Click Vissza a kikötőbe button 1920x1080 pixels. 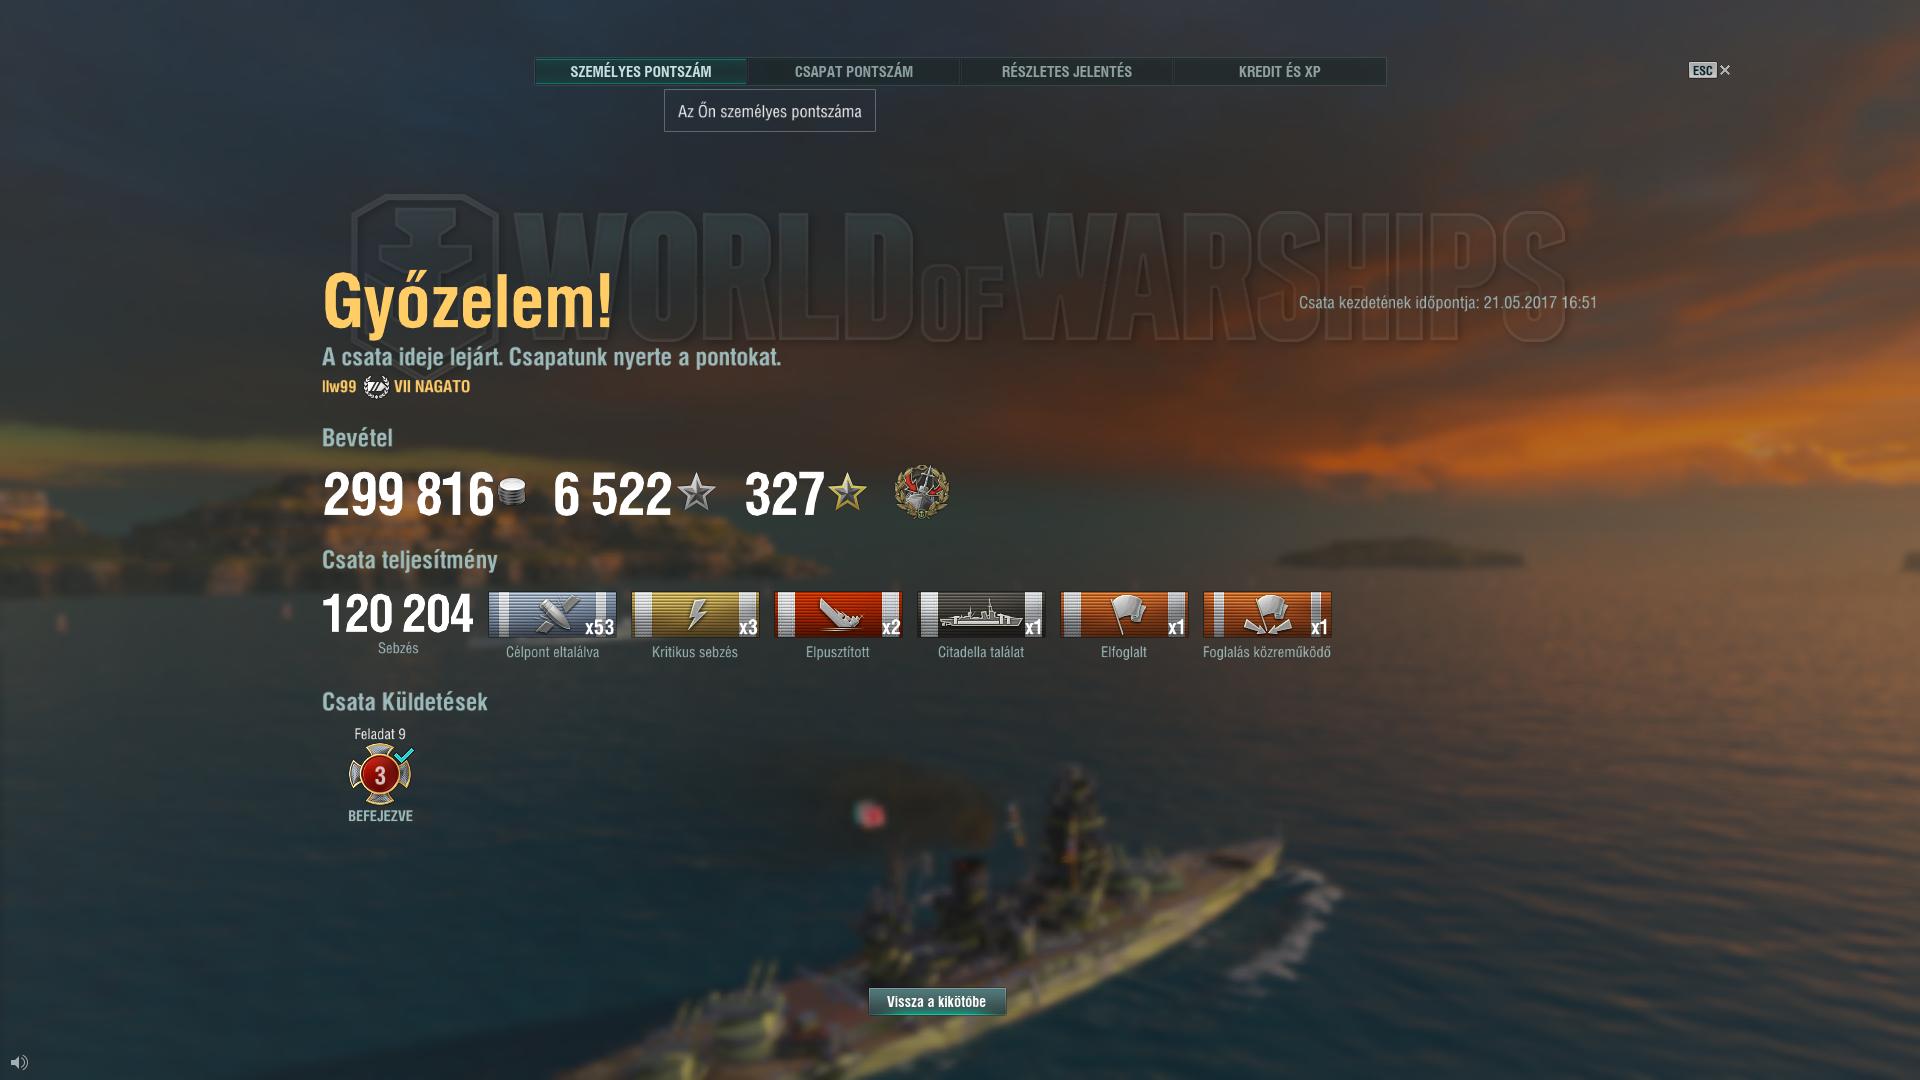[937, 1002]
